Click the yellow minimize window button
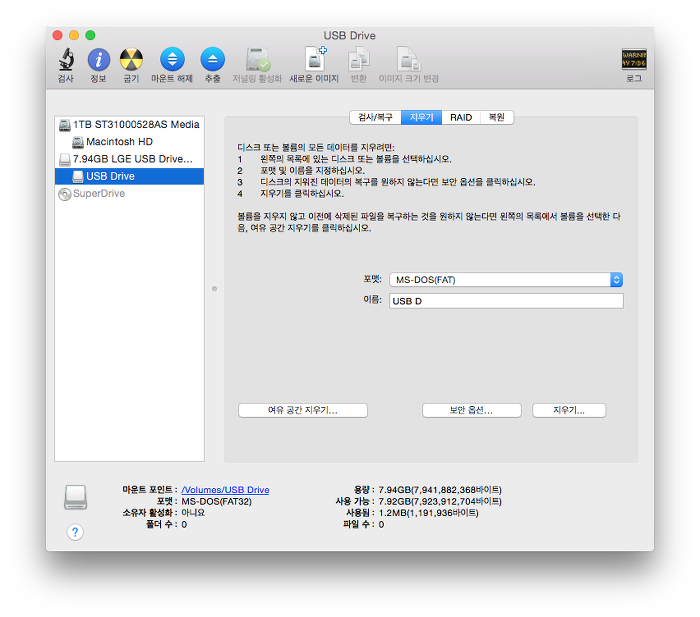Image resolution: width=700 pixels, height=617 pixels. (x=74, y=35)
